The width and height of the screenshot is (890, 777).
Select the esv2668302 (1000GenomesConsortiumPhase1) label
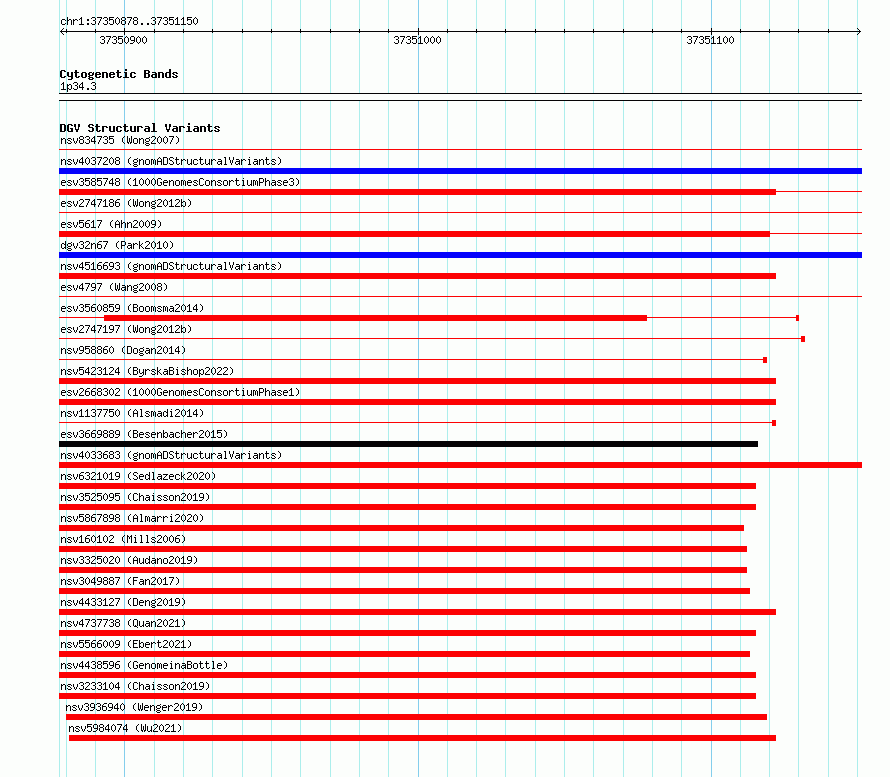(180, 392)
